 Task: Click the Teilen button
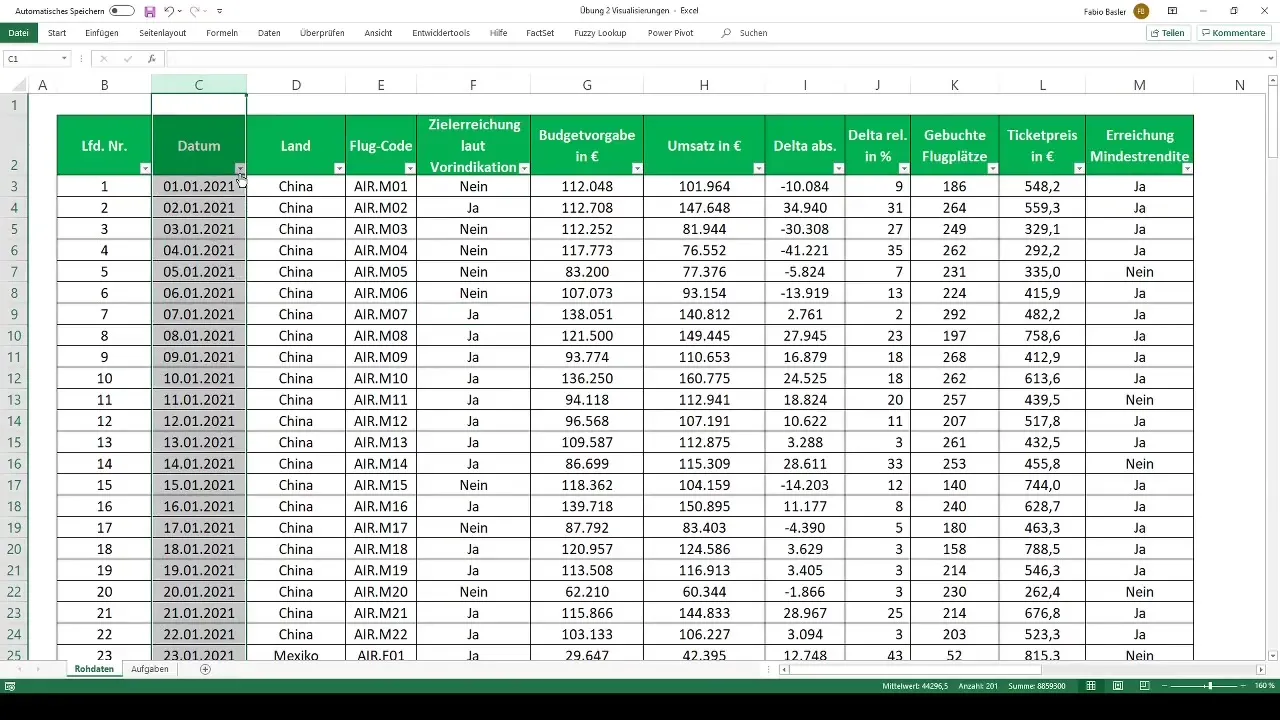[1168, 33]
